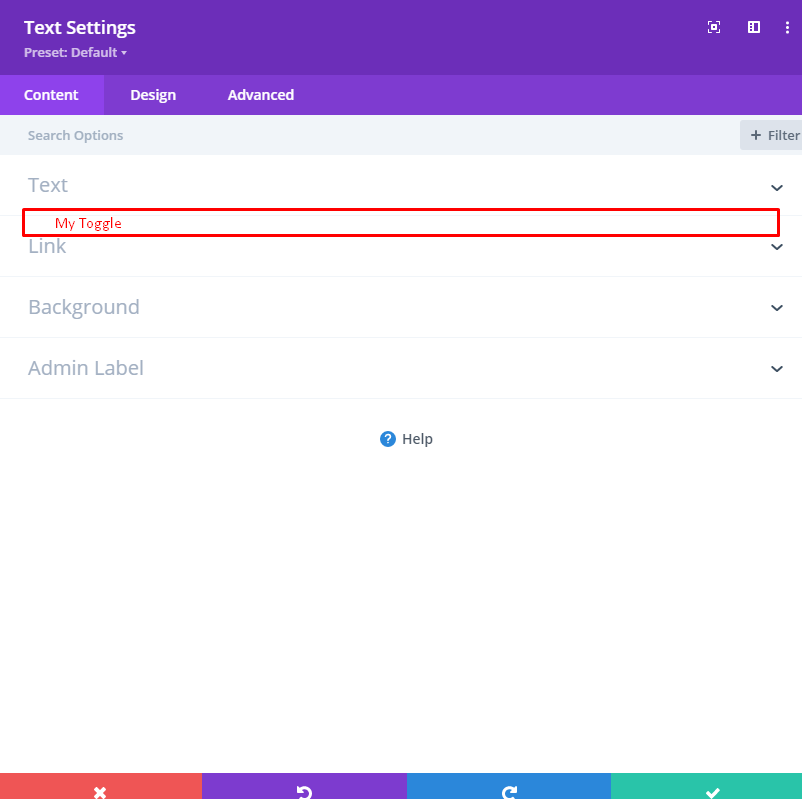Viewport: 802px width, 799px height.
Task: Click the Help link
Action: pyautogui.click(x=417, y=439)
